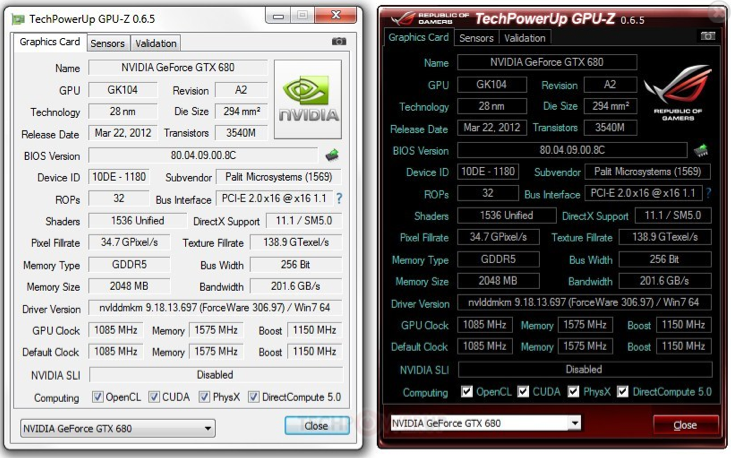Click the Bus Interface question mark in the dark window
Image resolution: width=731 pixels, height=458 pixels.
point(709,193)
